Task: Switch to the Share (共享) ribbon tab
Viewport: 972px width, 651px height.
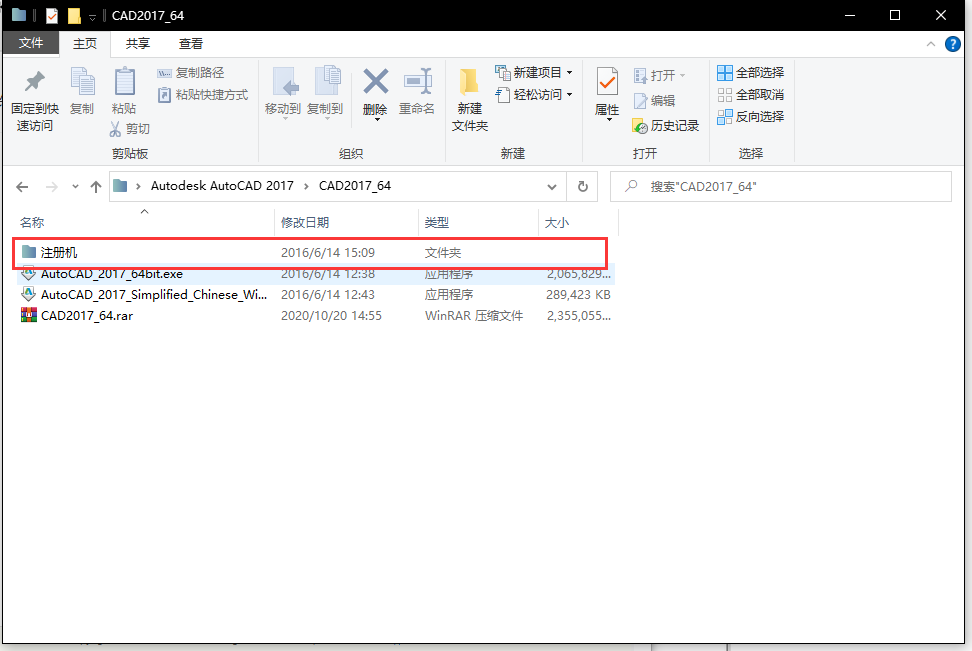Action: point(138,43)
